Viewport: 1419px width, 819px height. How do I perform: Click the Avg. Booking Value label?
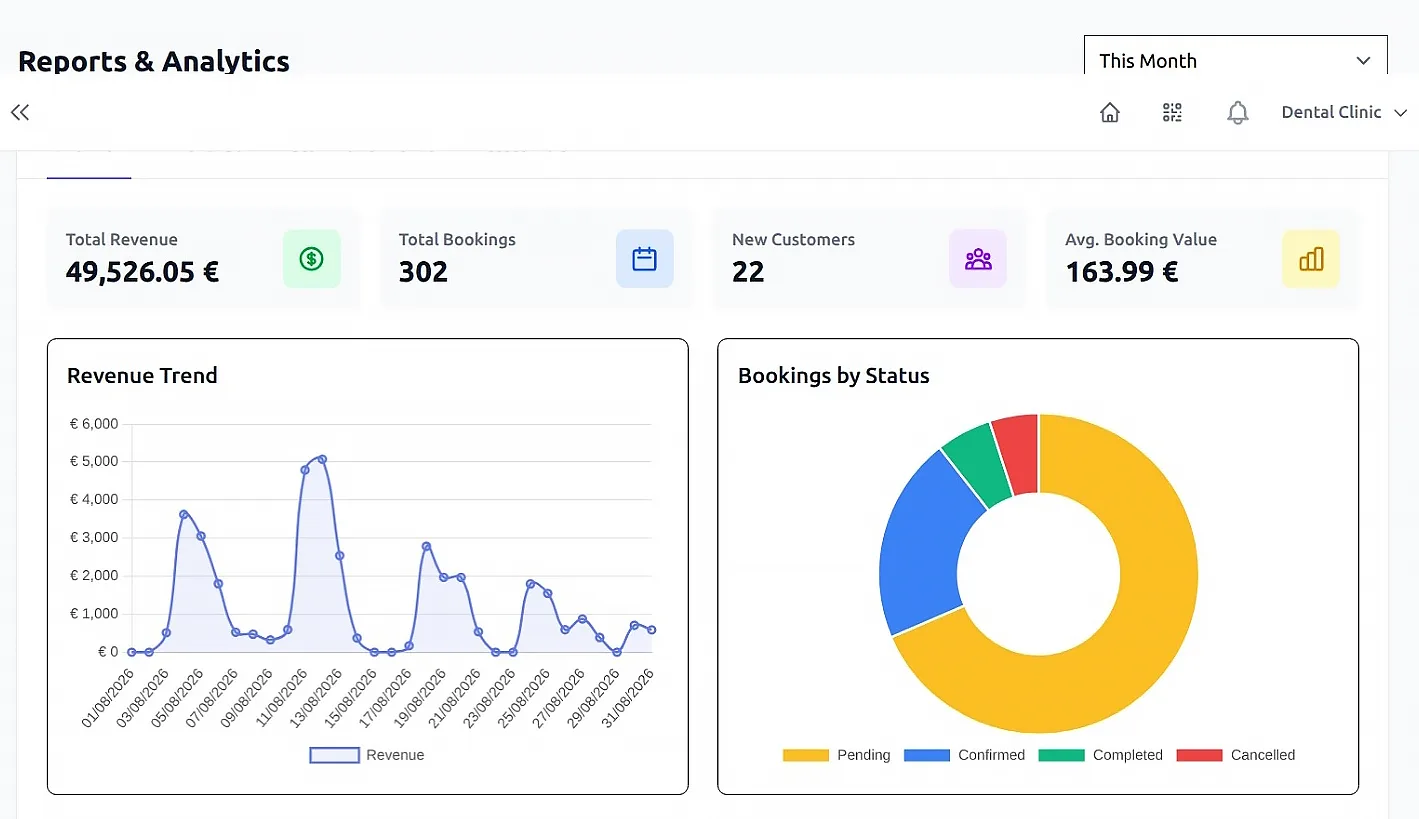[x=1141, y=240]
